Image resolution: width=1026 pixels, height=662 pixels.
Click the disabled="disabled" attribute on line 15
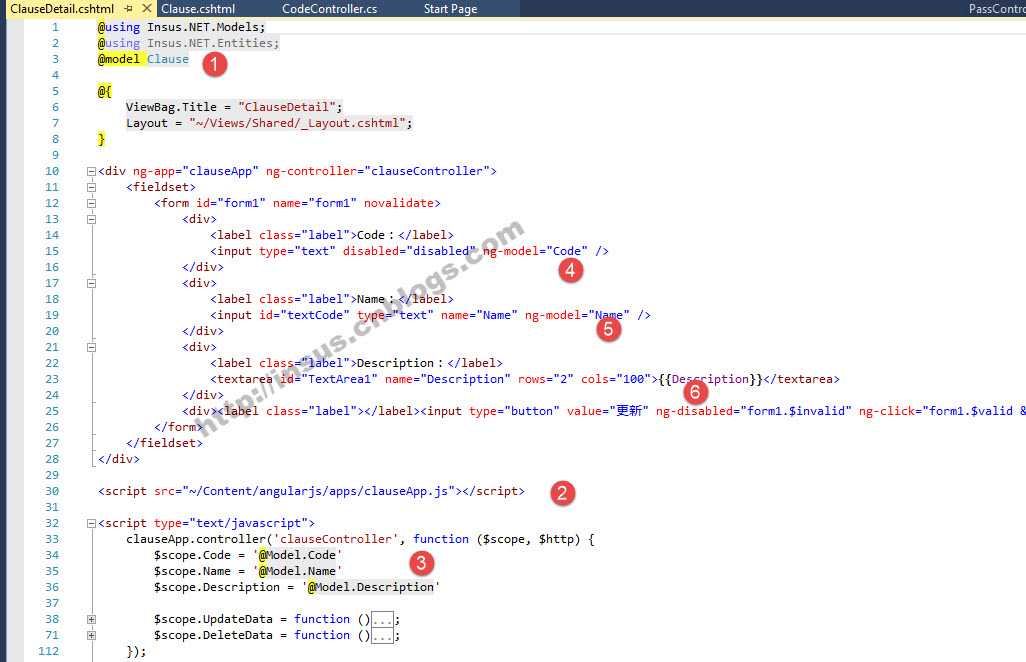410,251
